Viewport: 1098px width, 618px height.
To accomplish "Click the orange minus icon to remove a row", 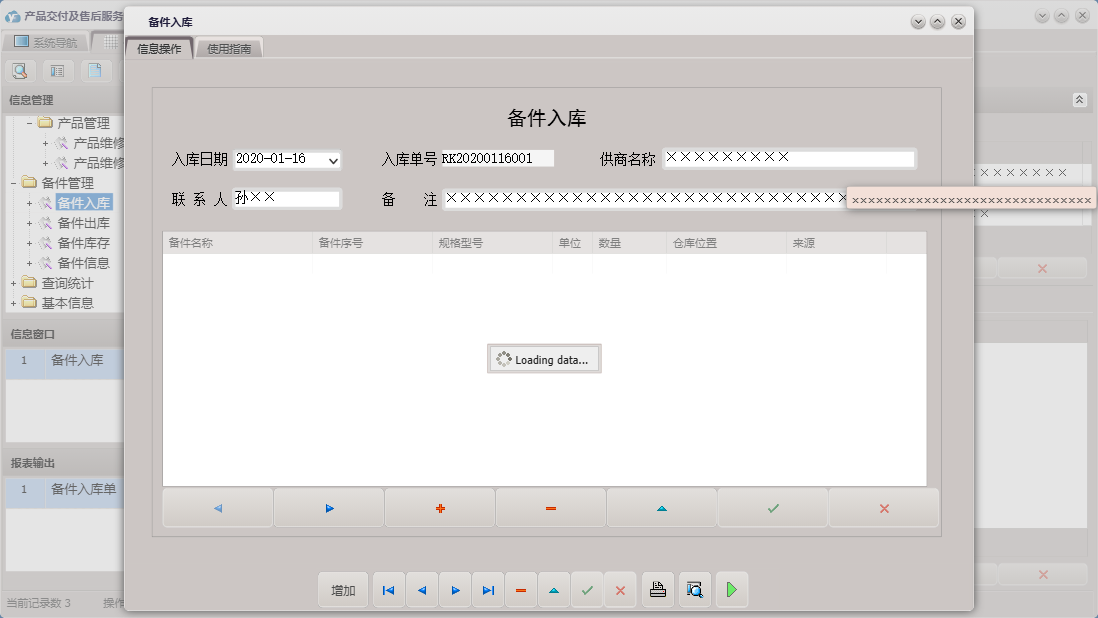I will click(550, 508).
